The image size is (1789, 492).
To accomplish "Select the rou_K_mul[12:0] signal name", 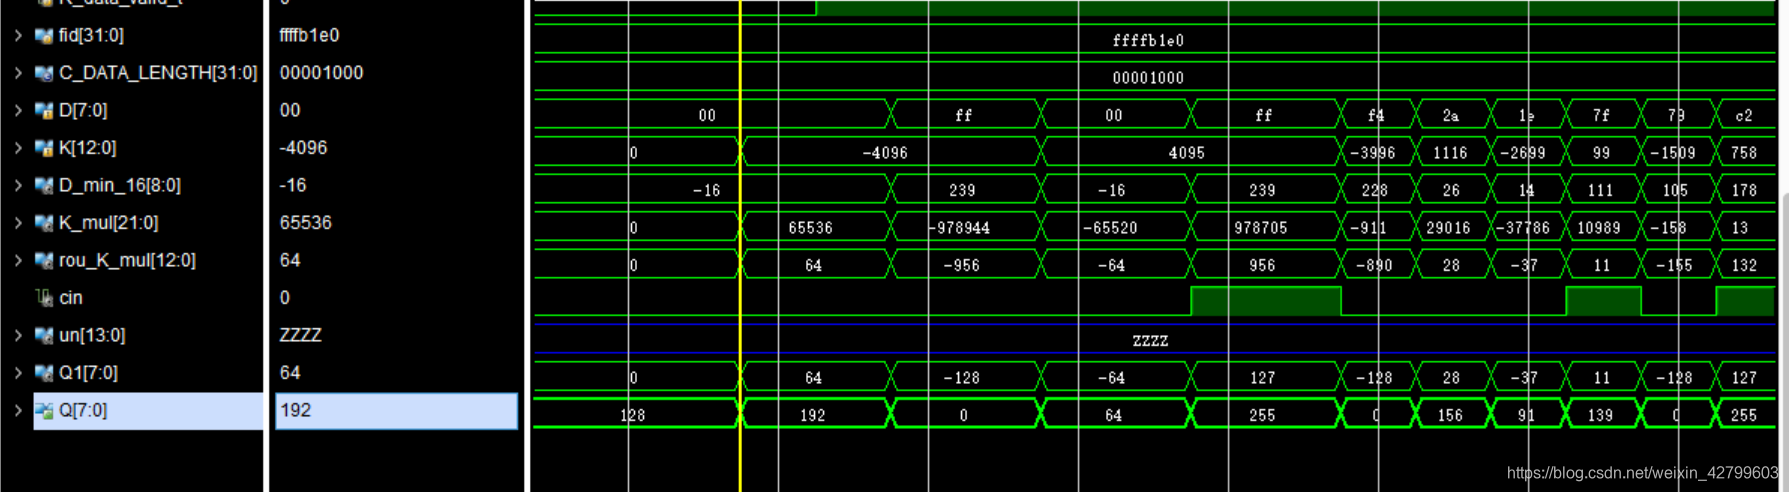I will click(127, 260).
